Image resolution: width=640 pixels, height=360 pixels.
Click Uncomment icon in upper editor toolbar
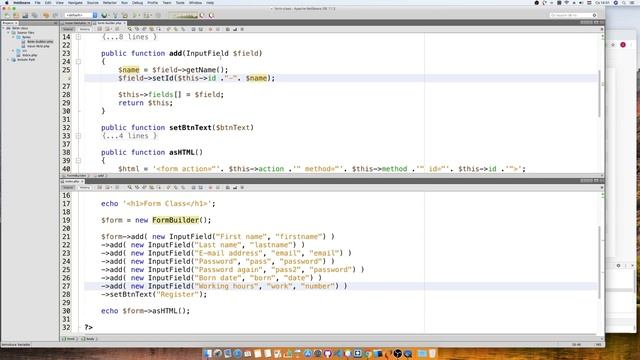click(x=235, y=29)
